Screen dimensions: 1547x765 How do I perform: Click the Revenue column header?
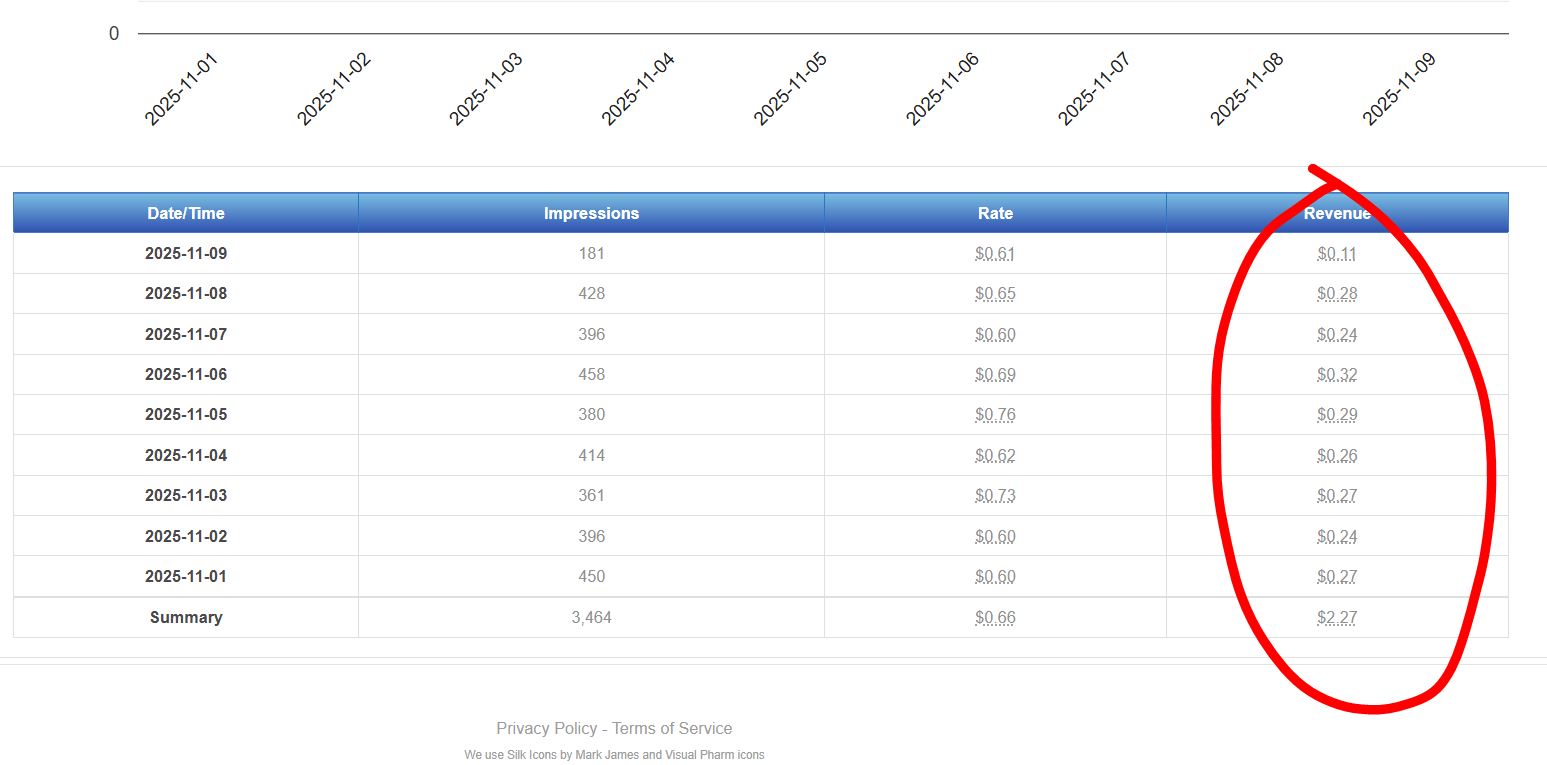coord(1337,213)
